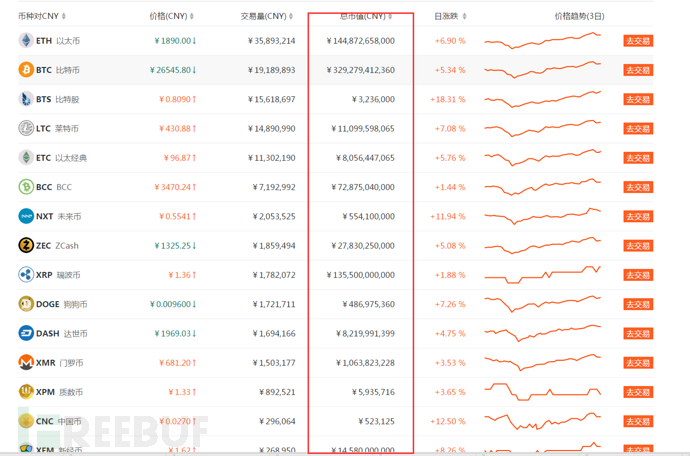Open the DOGE 狗狗币 coin name link

(62, 304)
